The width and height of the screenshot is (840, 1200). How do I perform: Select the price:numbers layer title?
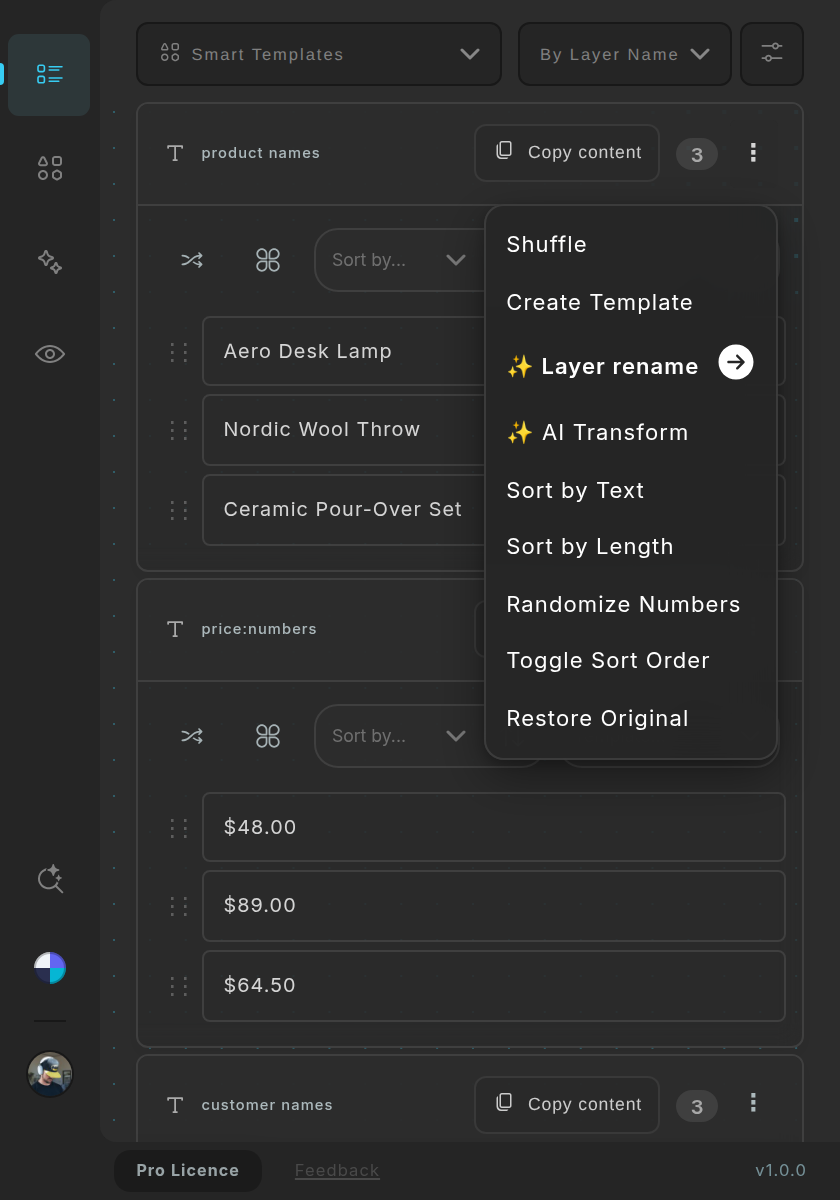click(x=259, y=629)
